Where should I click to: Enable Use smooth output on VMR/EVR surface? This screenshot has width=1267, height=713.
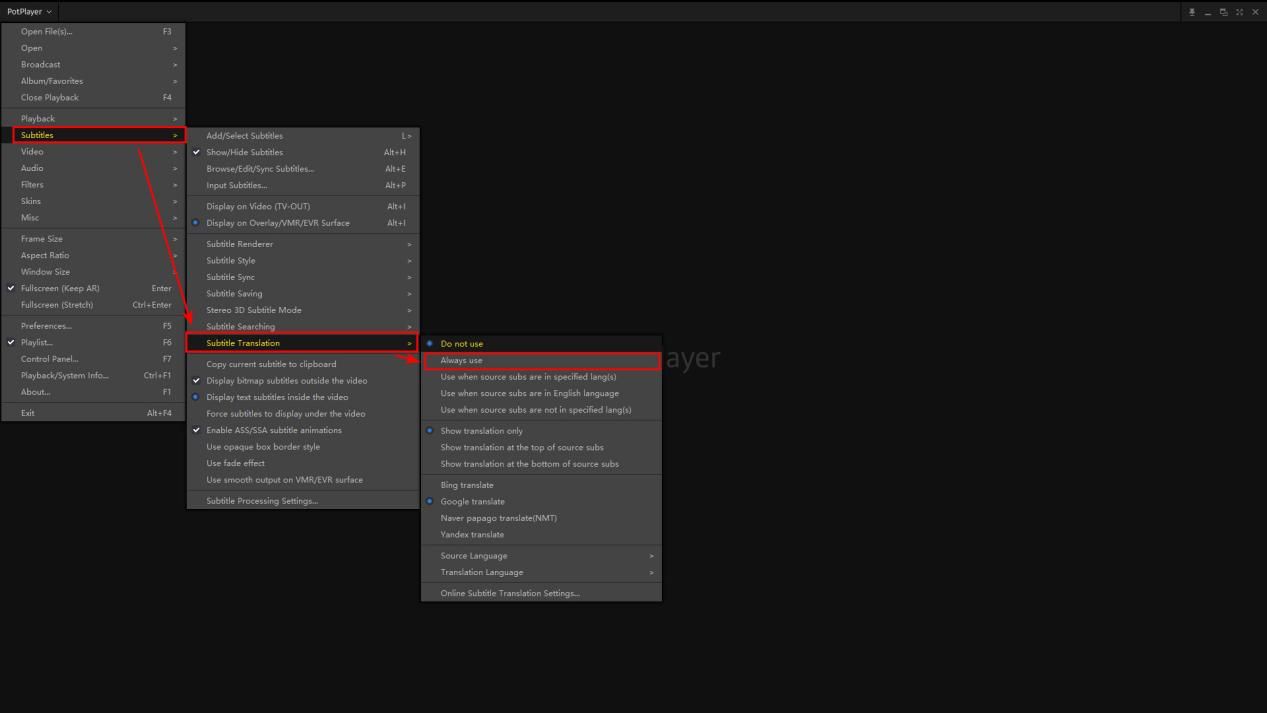(x=302, y=479)
